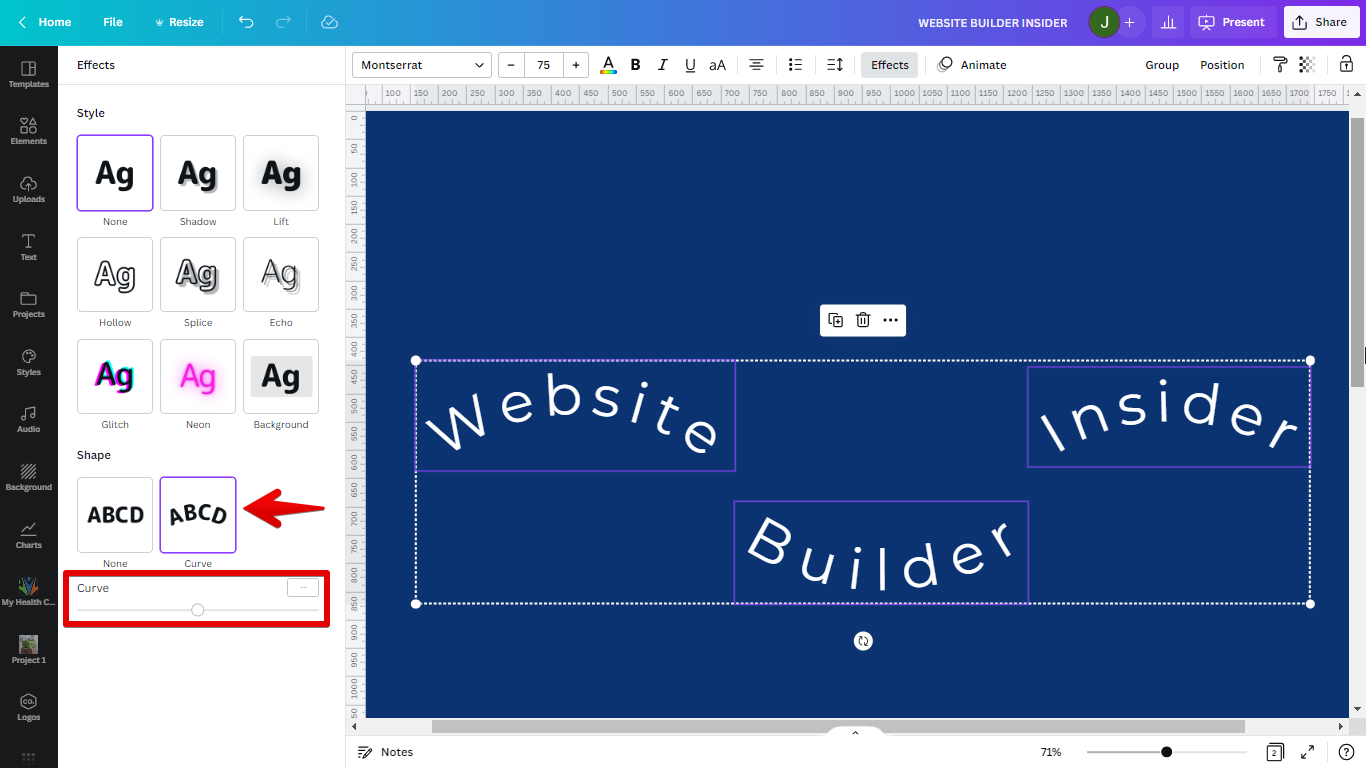Open the Elements tab in sidebar

(x=29, y=131)
